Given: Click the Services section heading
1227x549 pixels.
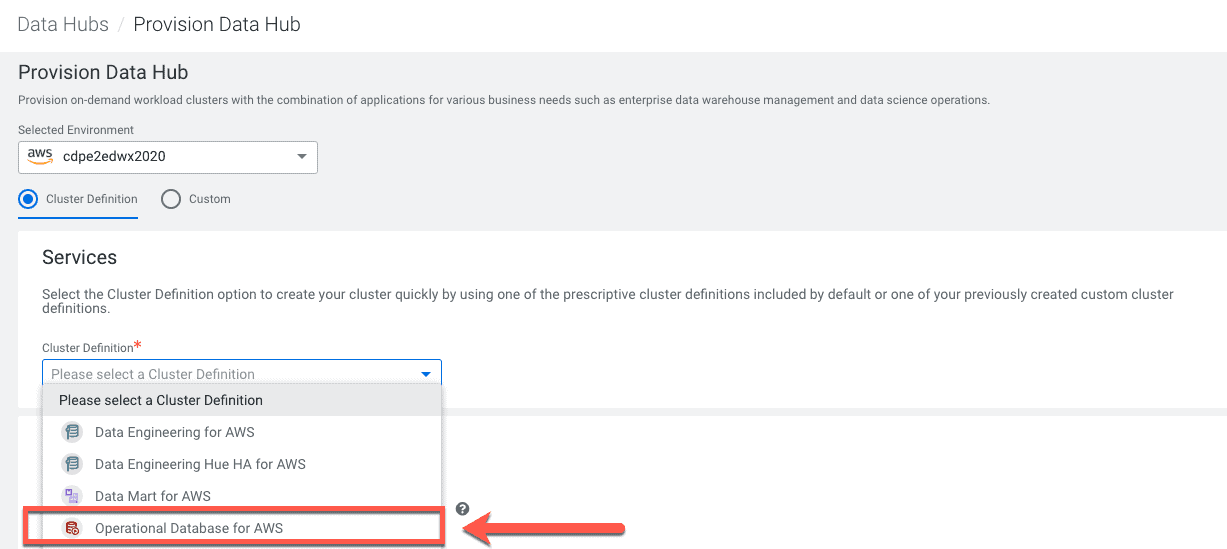Looking at the screenshot, I should (79, 257).
